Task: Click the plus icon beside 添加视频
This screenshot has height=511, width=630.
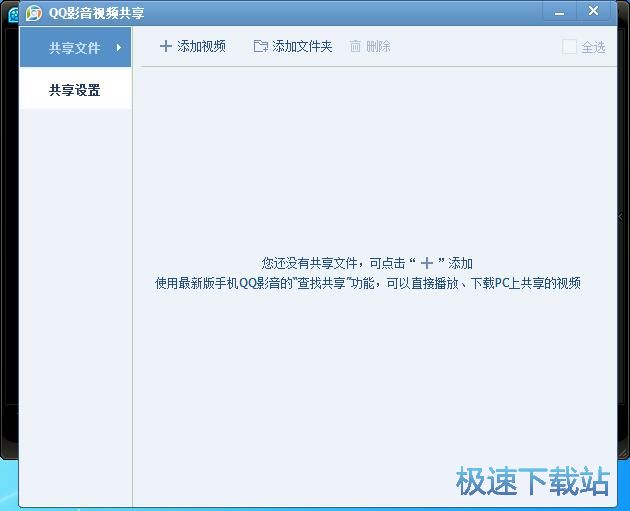Action: (x=166, y=47)
